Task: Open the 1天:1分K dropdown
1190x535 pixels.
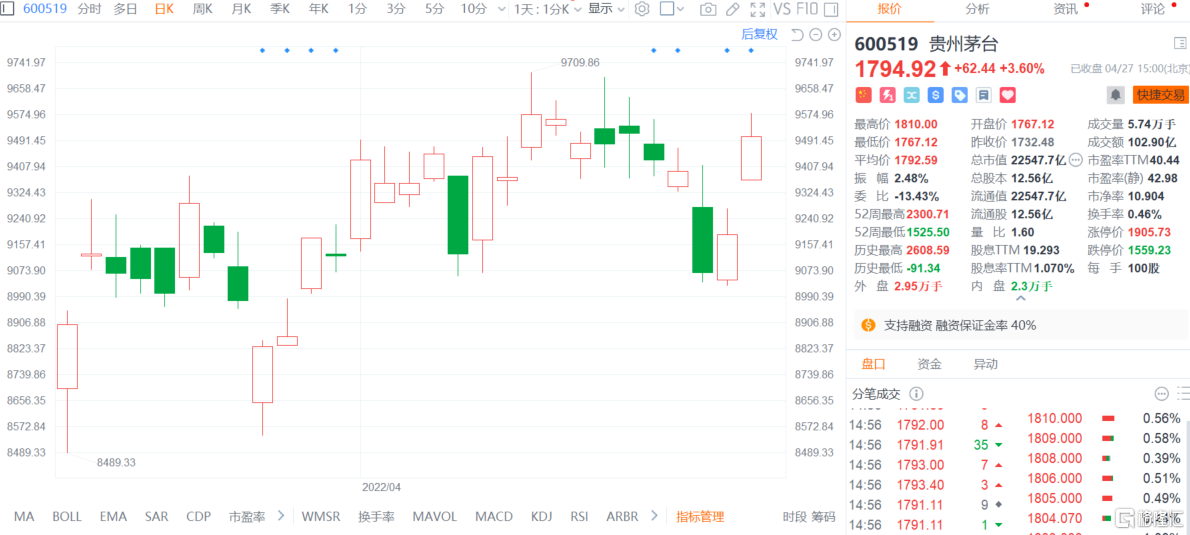Action: [548, 9]
